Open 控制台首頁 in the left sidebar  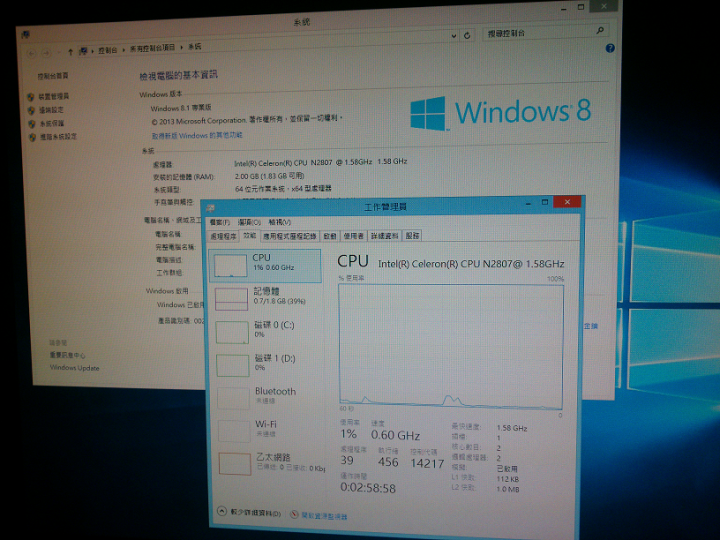pos(53,76)
